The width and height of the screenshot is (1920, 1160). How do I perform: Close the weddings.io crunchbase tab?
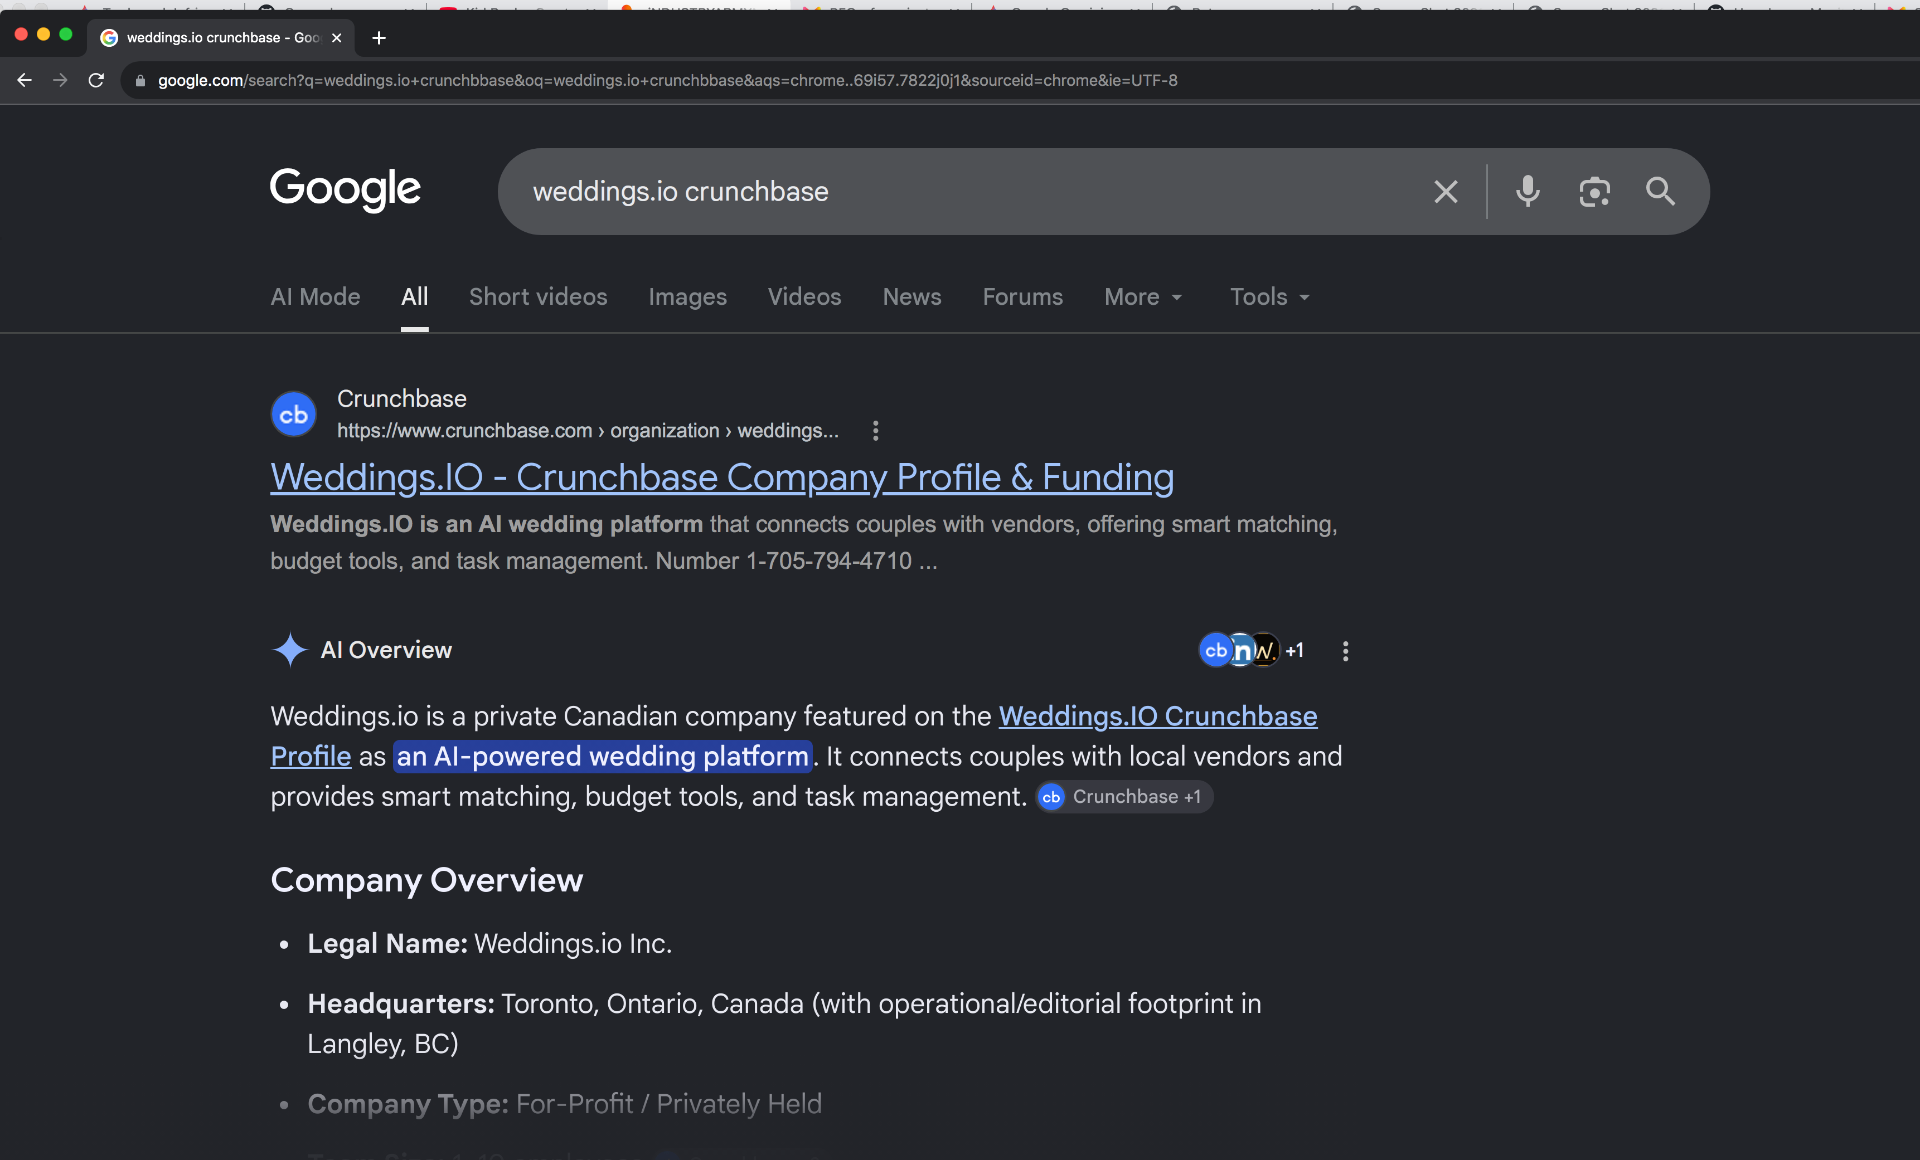[337, 38]
